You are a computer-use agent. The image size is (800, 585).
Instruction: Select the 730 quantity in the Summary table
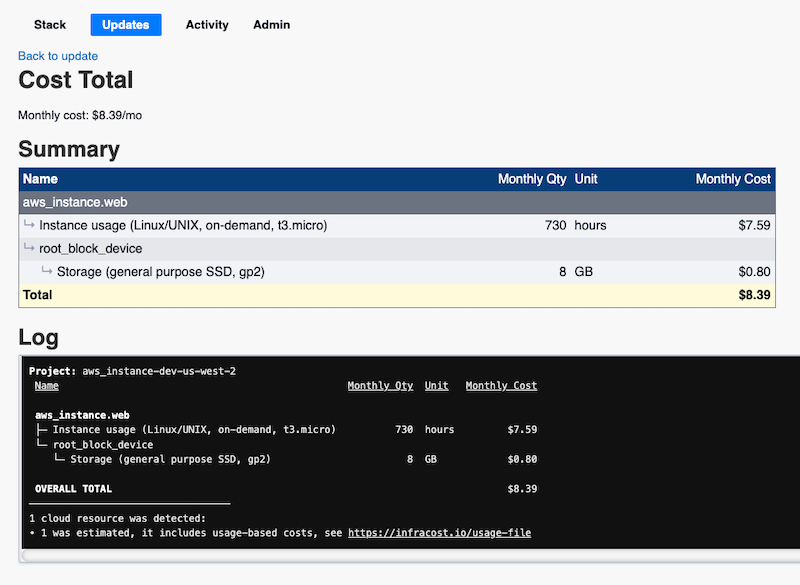coord(556,225)
